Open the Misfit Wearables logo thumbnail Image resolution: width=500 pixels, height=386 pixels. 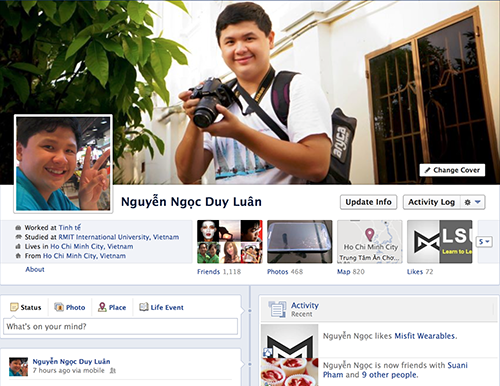coord(289,341)
